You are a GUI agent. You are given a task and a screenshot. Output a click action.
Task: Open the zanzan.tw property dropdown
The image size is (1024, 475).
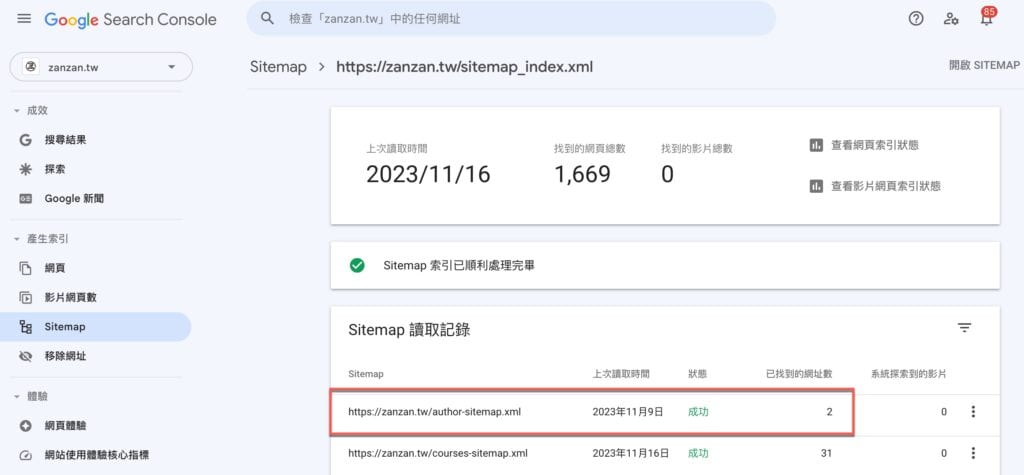(101, 67)
